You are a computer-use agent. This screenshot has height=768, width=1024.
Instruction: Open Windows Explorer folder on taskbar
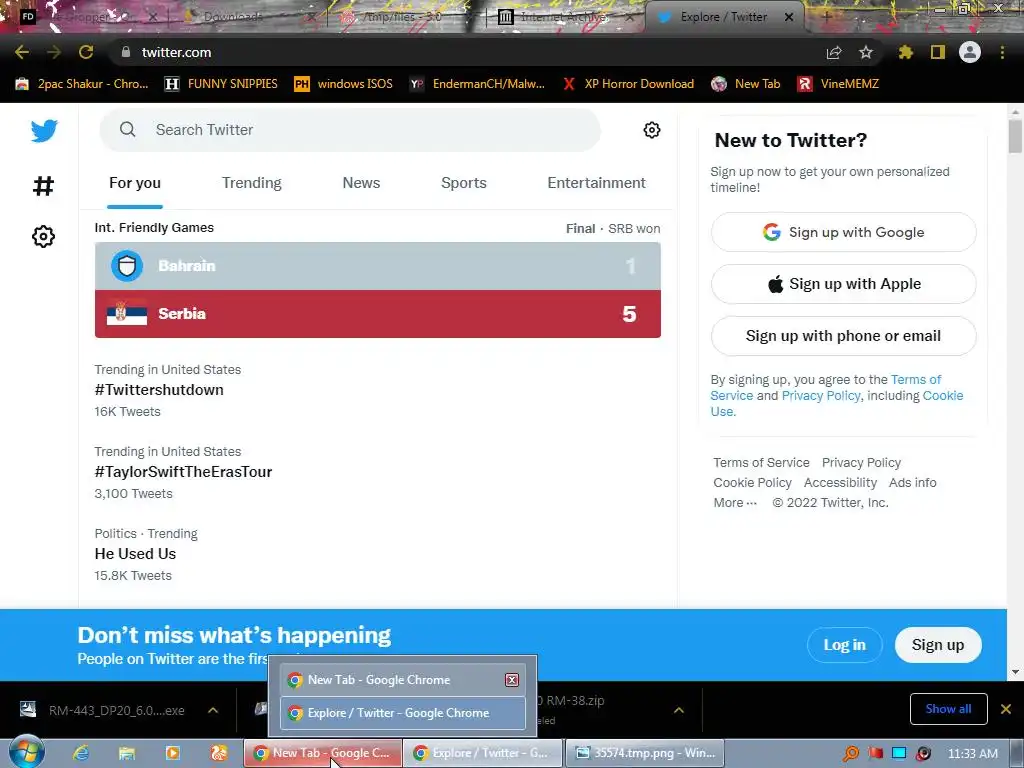(127, 753)
